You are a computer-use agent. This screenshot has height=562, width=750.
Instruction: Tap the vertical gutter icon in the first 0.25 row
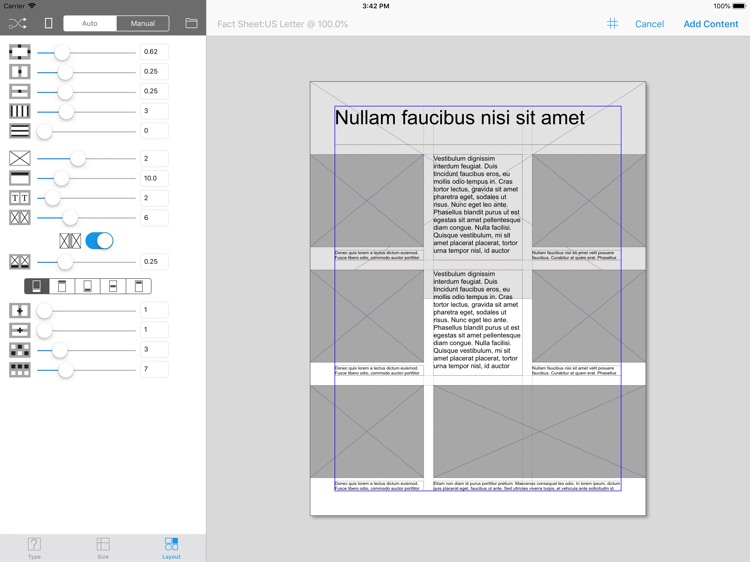(20, 72)
